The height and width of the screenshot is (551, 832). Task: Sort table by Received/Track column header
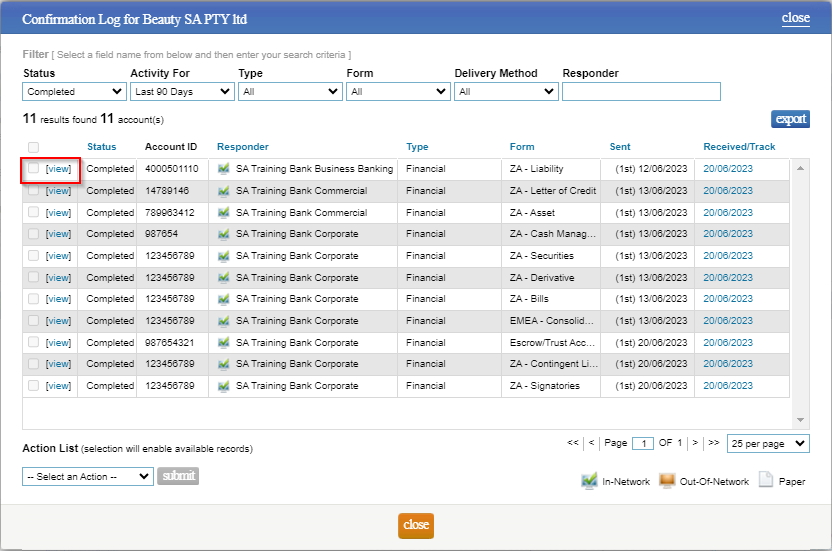coord(739,147)
